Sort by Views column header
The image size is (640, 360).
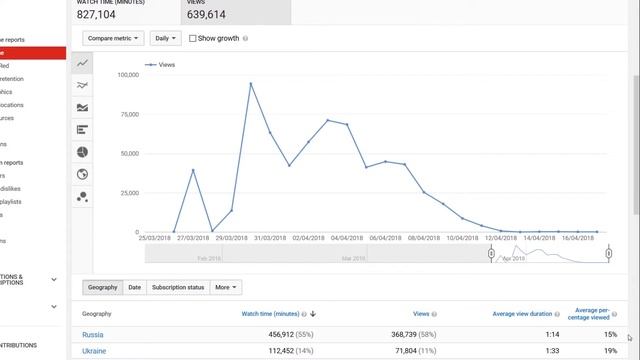click(421, 314)
